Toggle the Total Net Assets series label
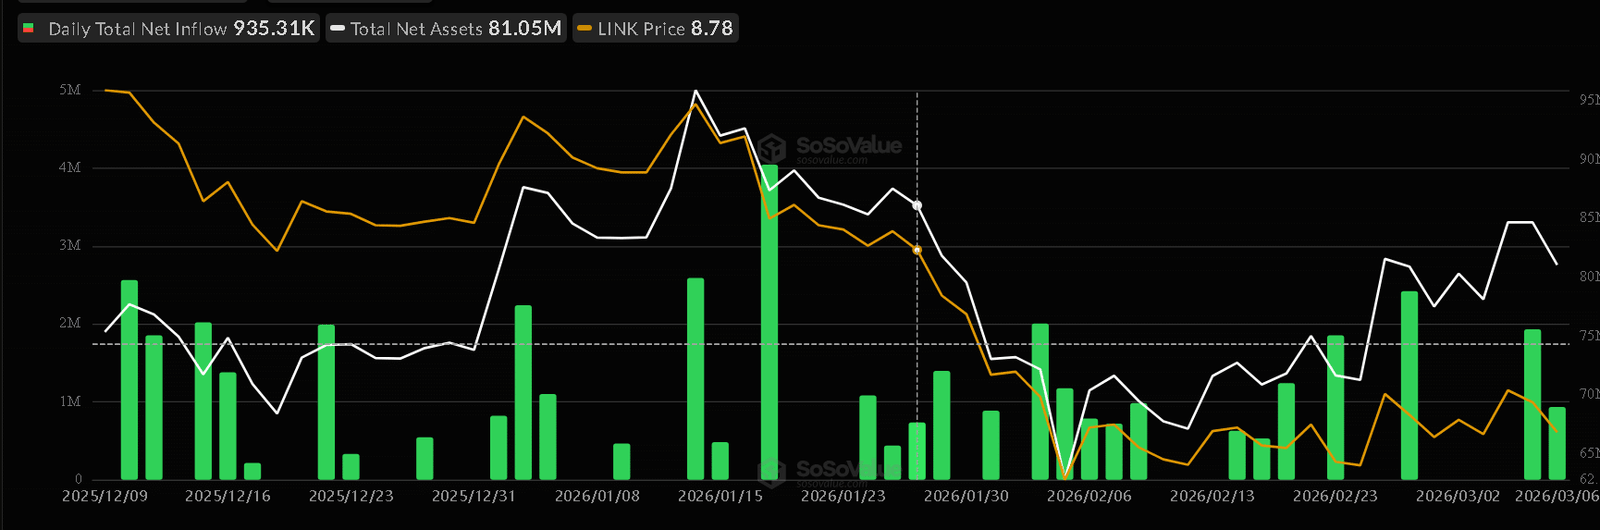Screen dimensions: 1600x530 click(x=417, y=29)
